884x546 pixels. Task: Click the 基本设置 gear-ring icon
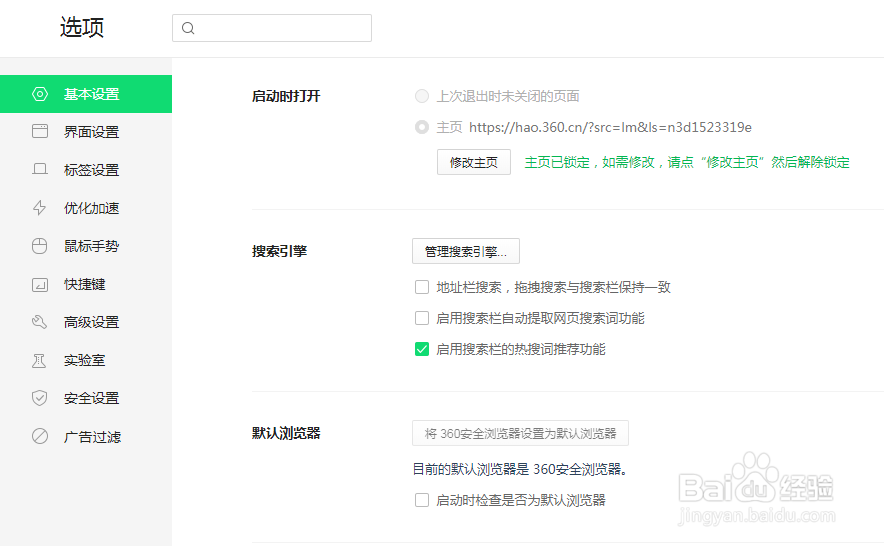point(39,94)
